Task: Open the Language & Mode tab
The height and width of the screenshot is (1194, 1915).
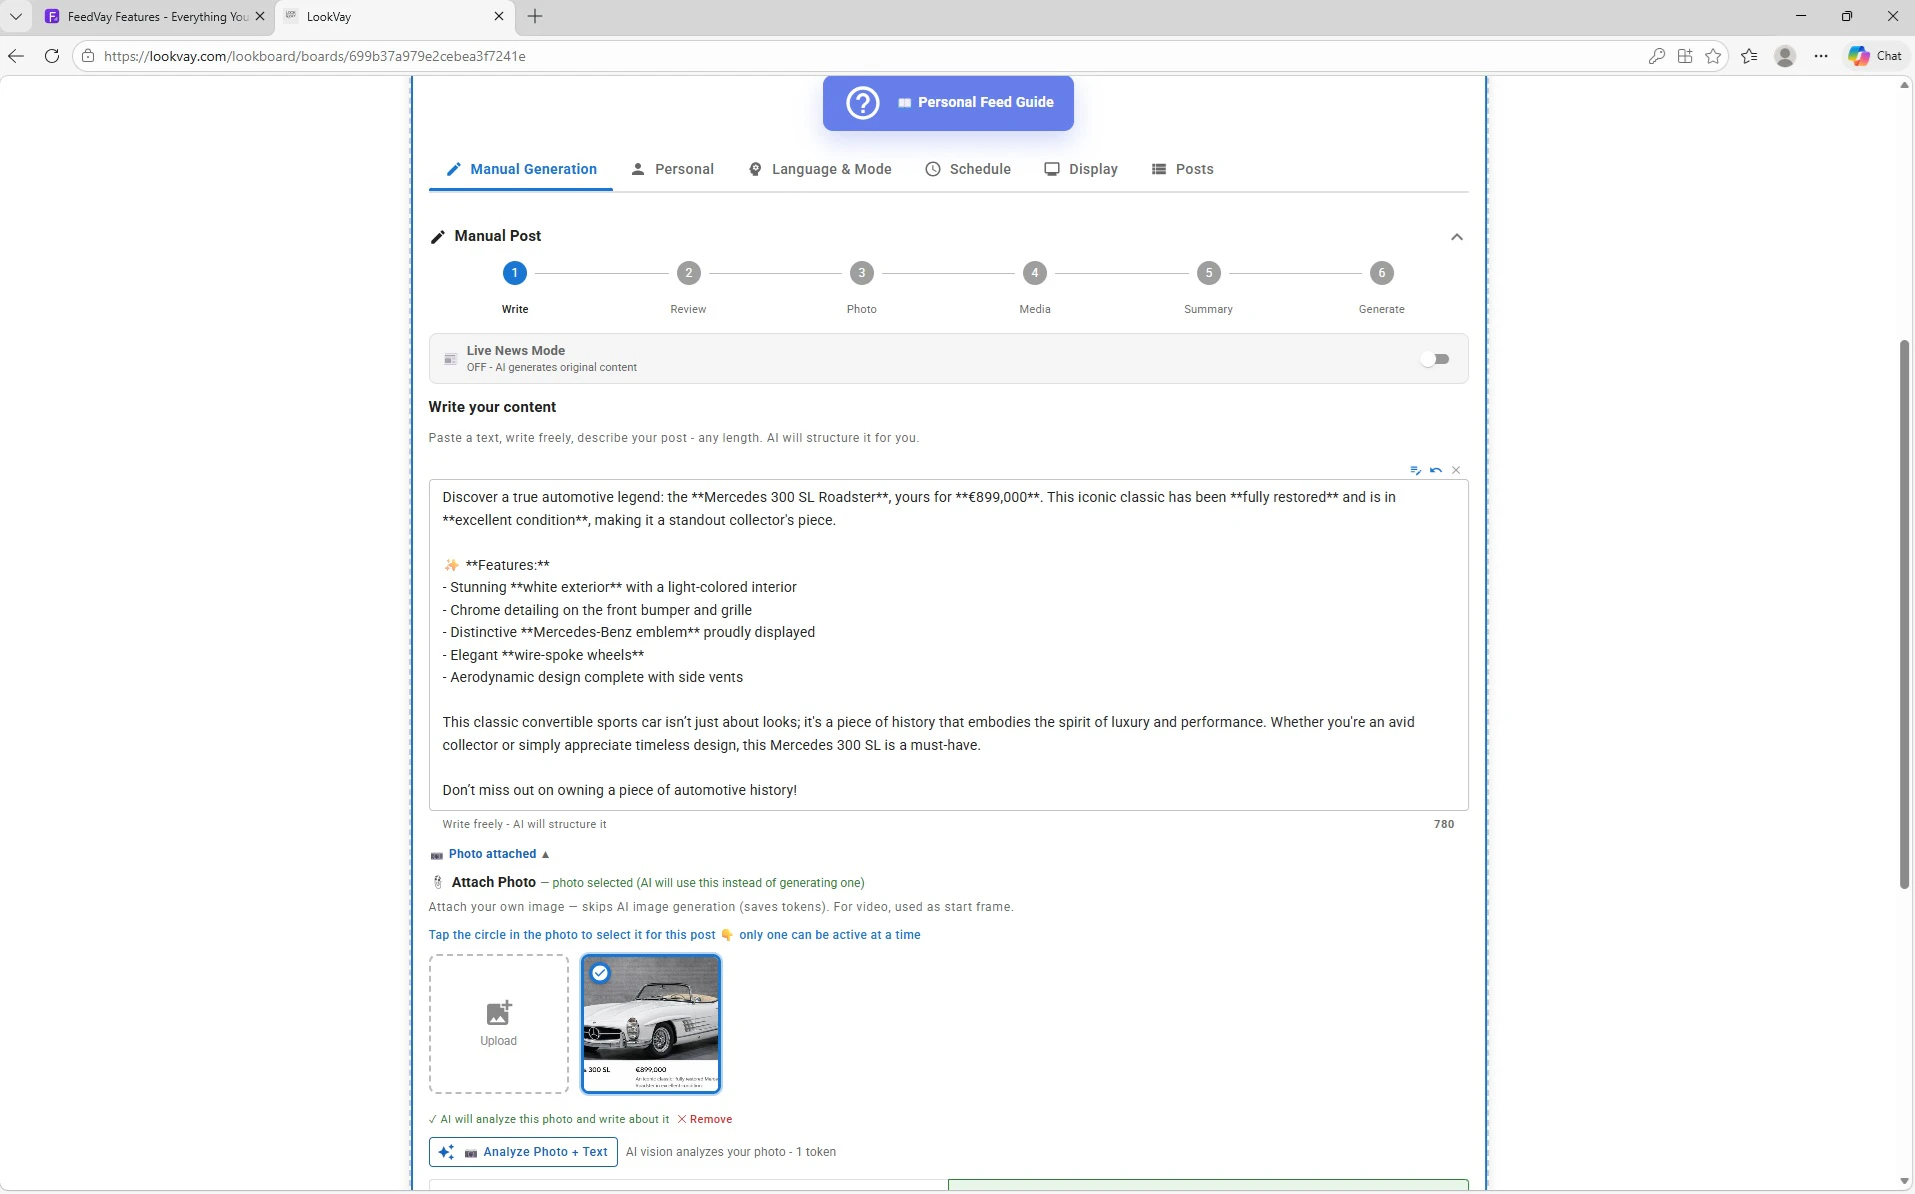Action: (x=820, y=169)
